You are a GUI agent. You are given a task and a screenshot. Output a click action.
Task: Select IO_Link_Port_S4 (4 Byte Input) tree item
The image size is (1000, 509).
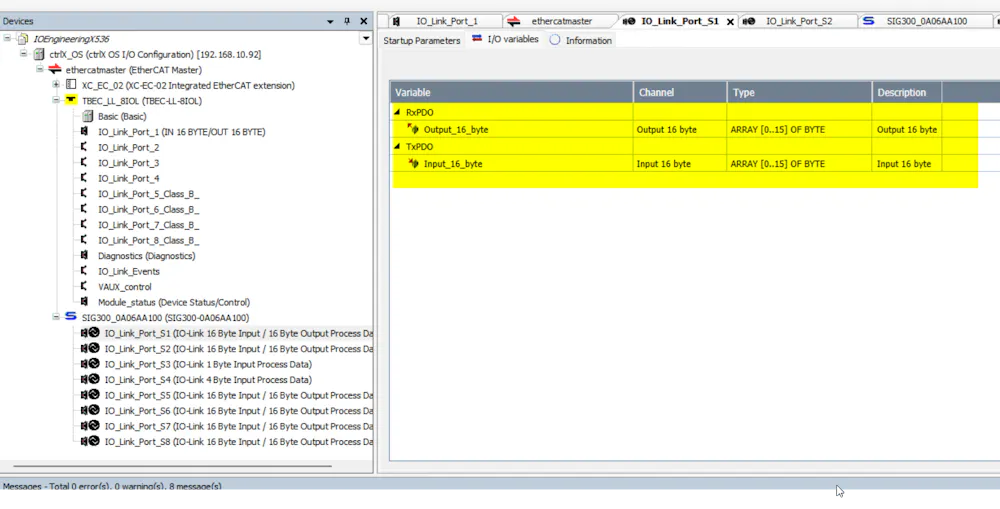208,380
